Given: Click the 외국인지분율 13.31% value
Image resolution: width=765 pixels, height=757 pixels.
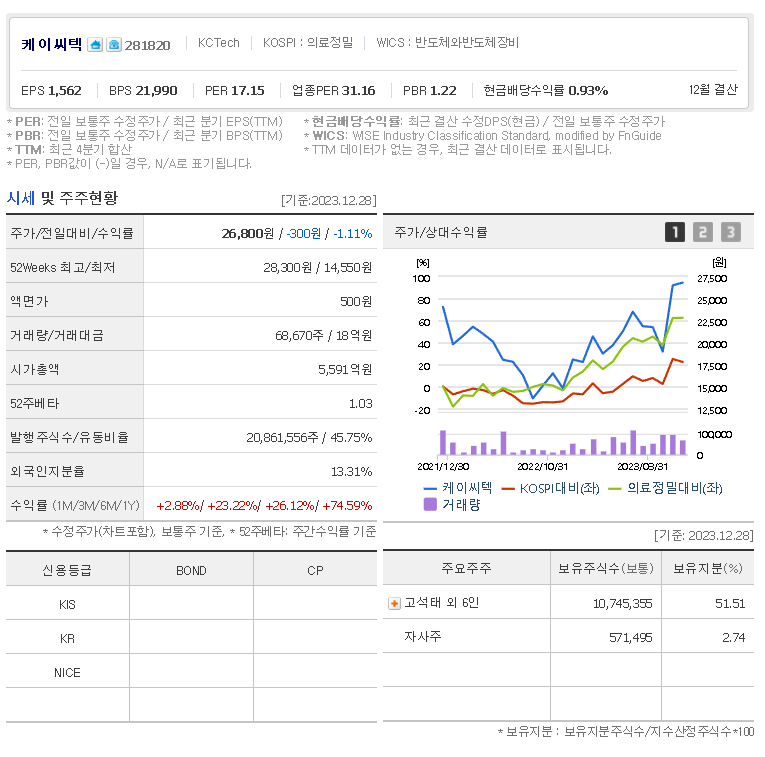Looking at the screenshot, I should point(352,472).
